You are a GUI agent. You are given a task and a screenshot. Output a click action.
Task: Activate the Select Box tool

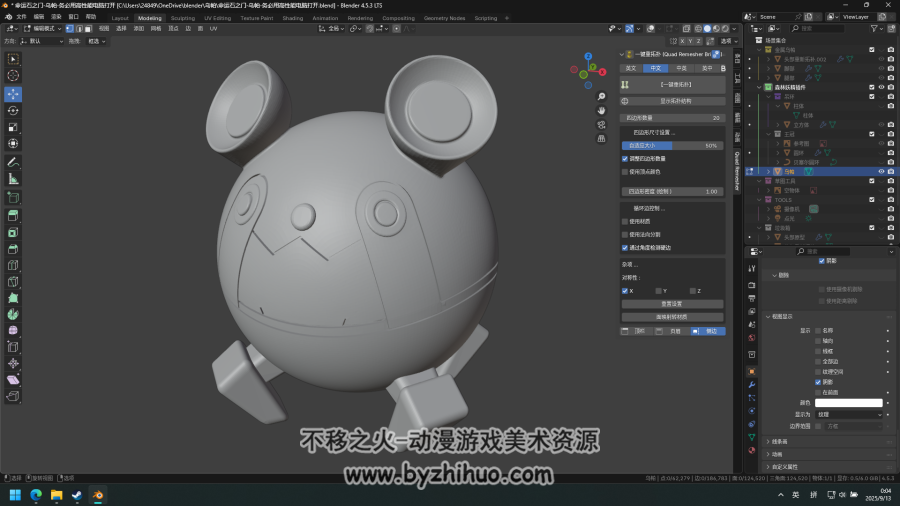(x=13, y=59)
